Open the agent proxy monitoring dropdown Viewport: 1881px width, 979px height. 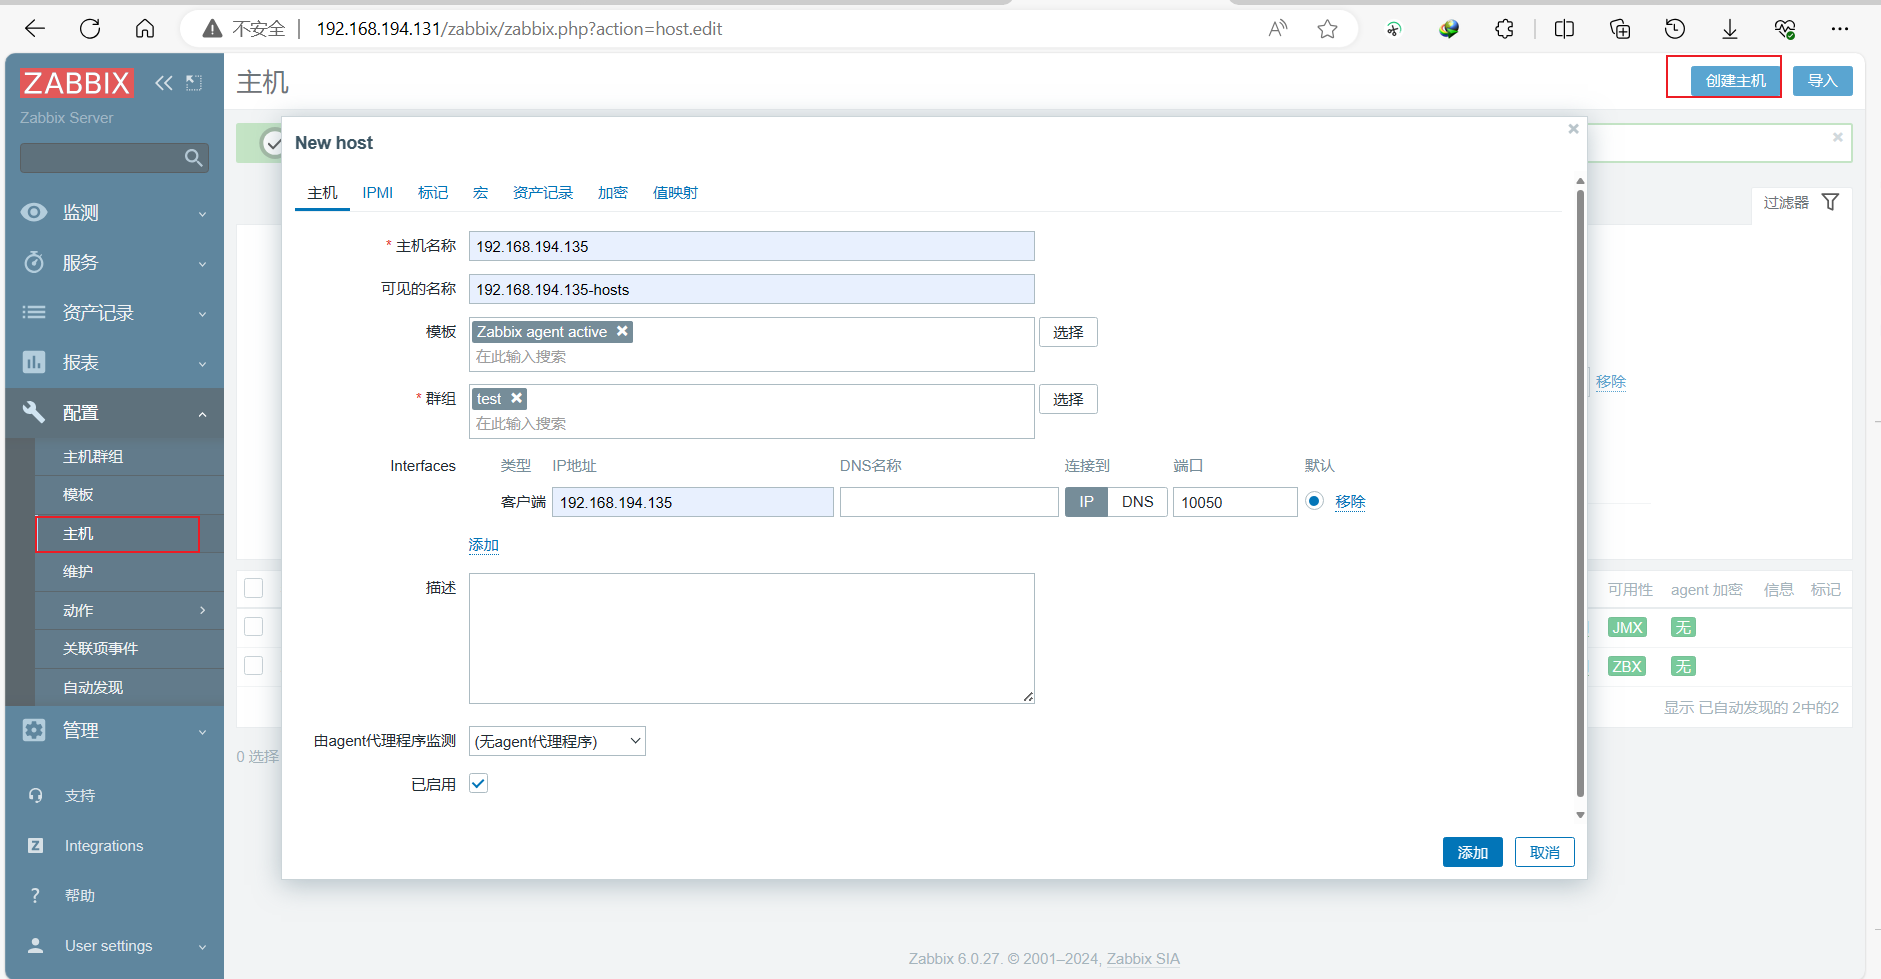point(557,741)
